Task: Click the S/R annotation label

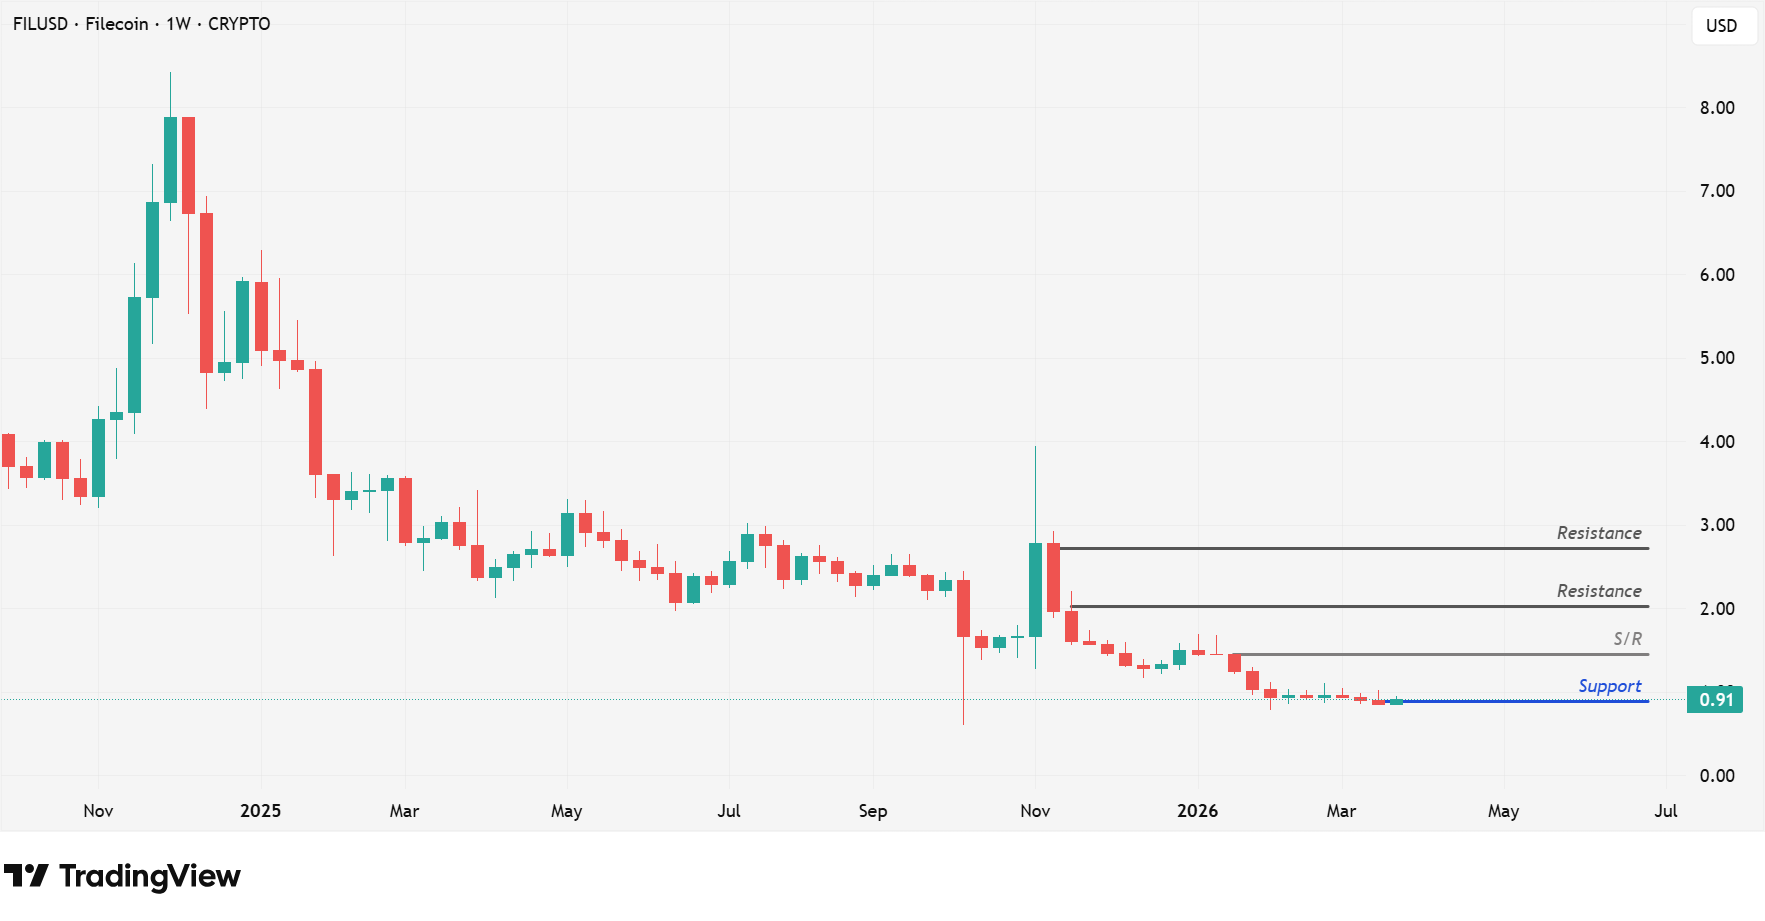Action: (x=1627, y=639)
